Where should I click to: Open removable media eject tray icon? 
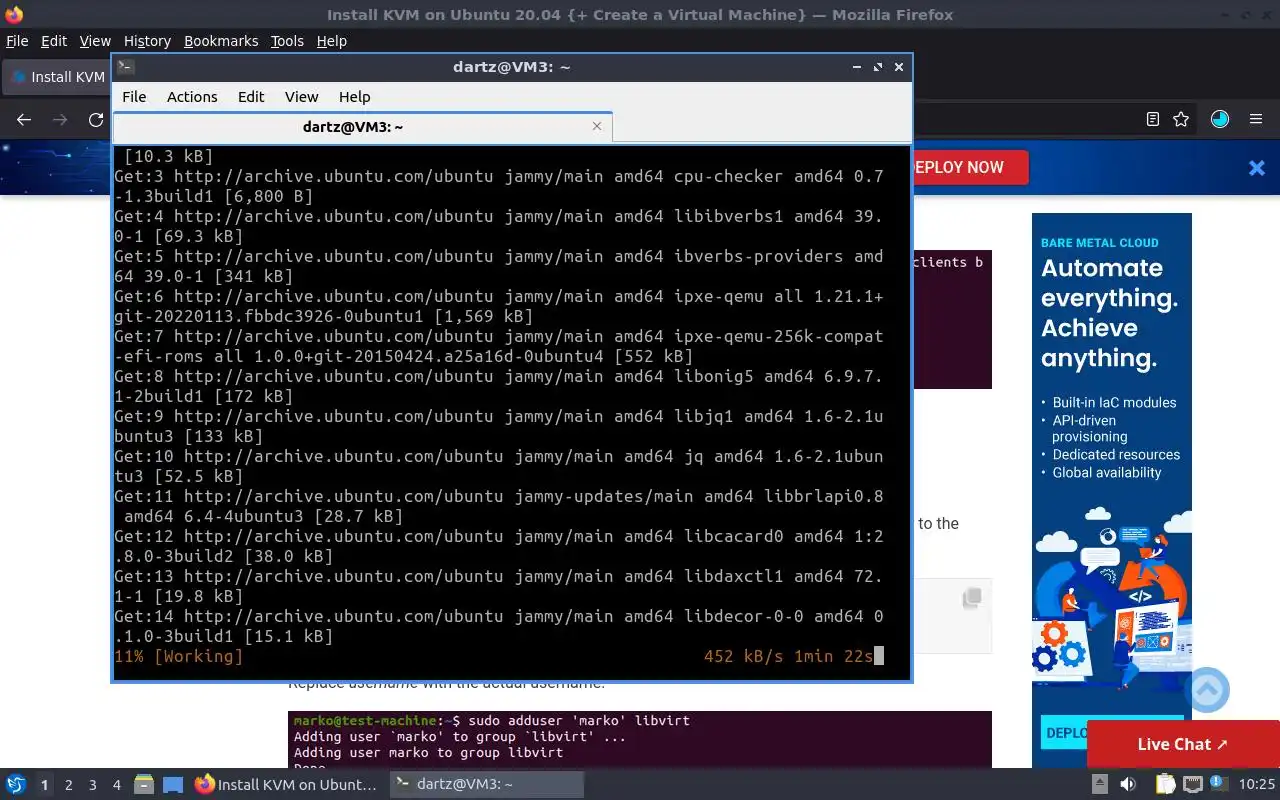(1099, 785)
